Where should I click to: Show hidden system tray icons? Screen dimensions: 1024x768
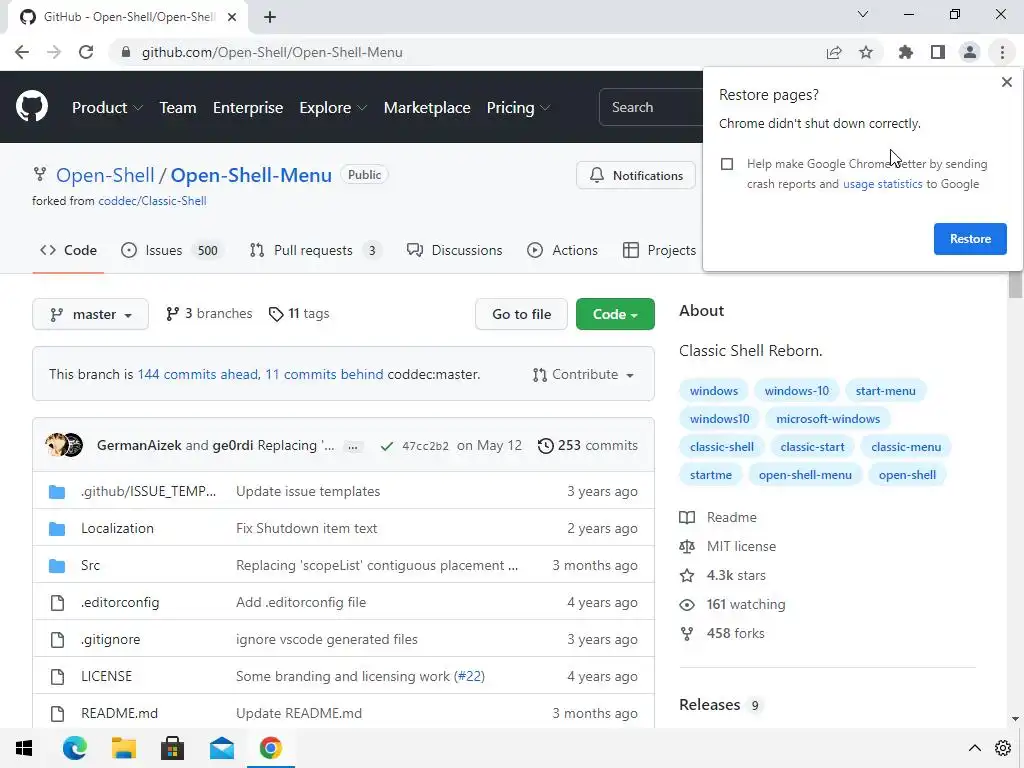coord(974,748)
